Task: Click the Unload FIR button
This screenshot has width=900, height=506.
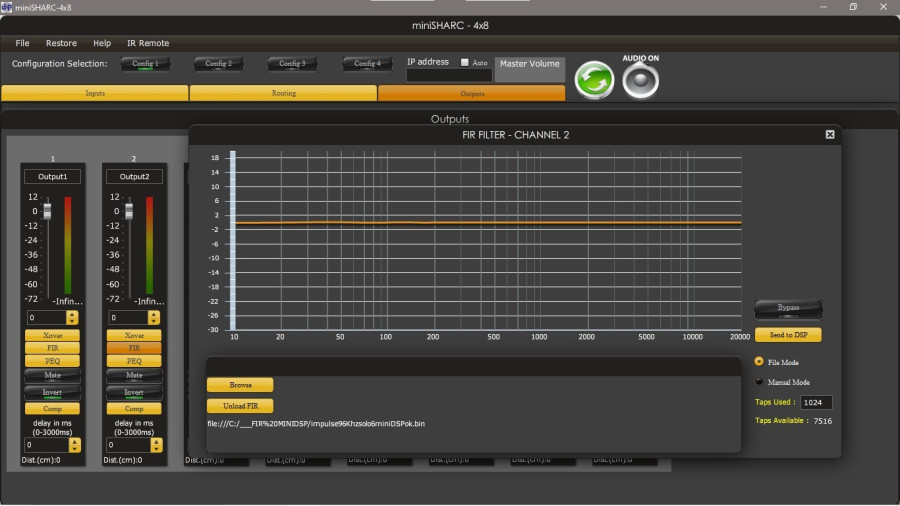Action: click(x=240, y=406)
